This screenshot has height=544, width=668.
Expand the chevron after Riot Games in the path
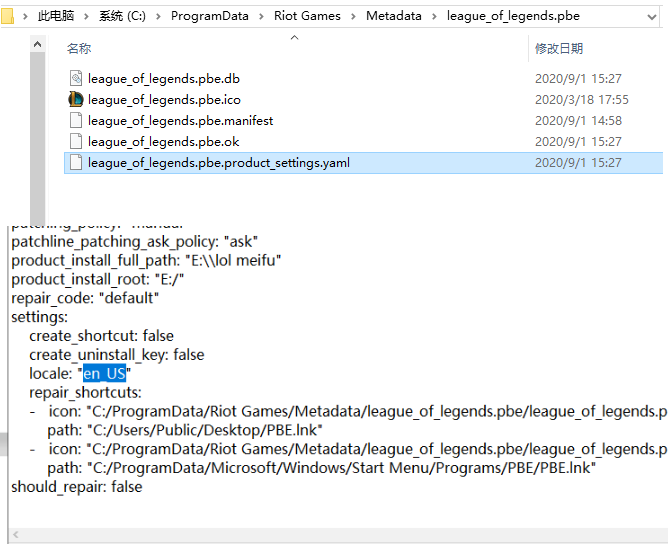point(353,17)
